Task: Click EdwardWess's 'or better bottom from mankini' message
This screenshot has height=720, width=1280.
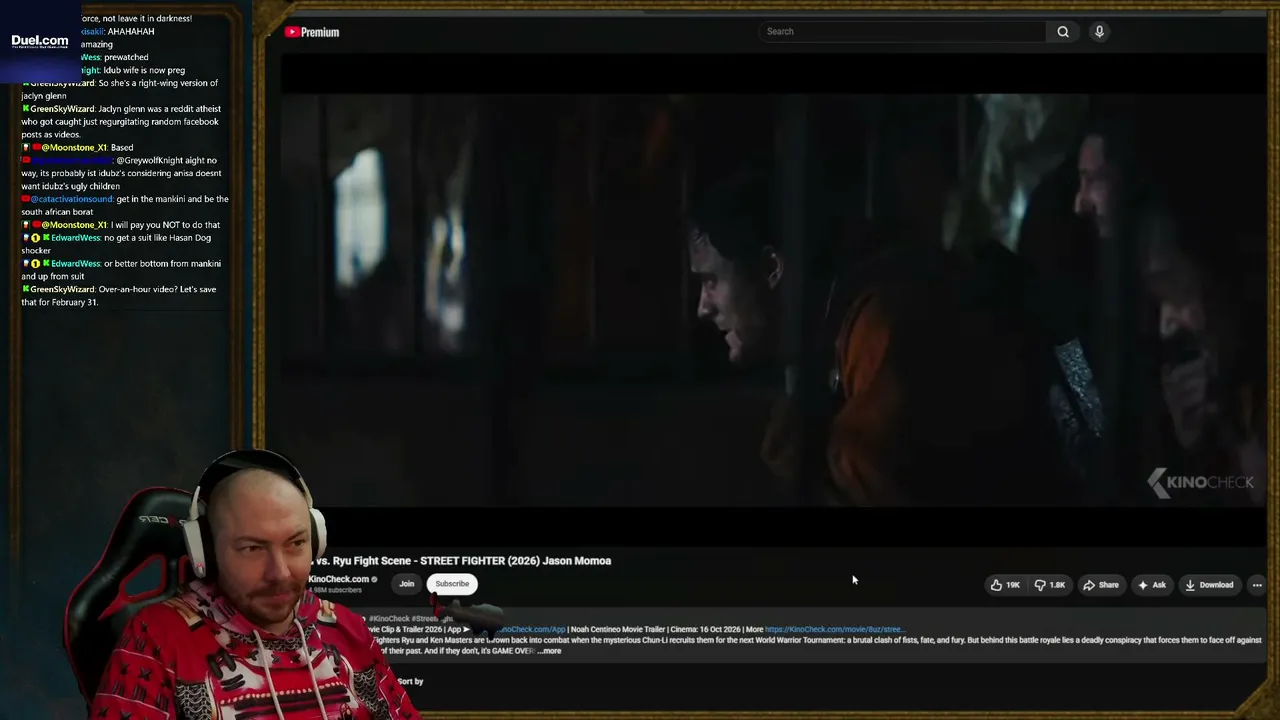Action: [121, 270]
